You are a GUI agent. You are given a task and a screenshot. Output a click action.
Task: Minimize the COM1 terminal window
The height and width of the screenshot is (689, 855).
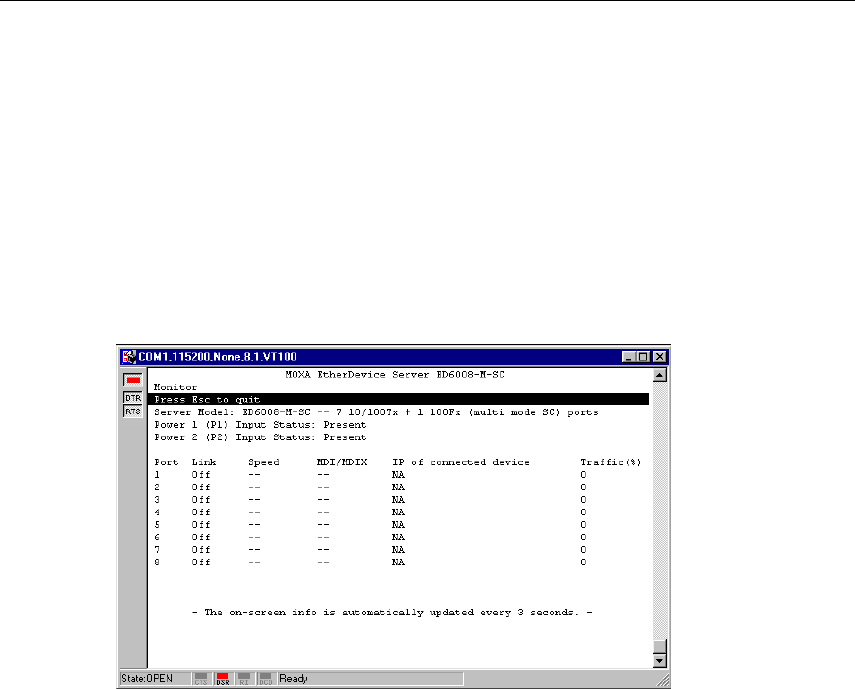click(629, 357)
